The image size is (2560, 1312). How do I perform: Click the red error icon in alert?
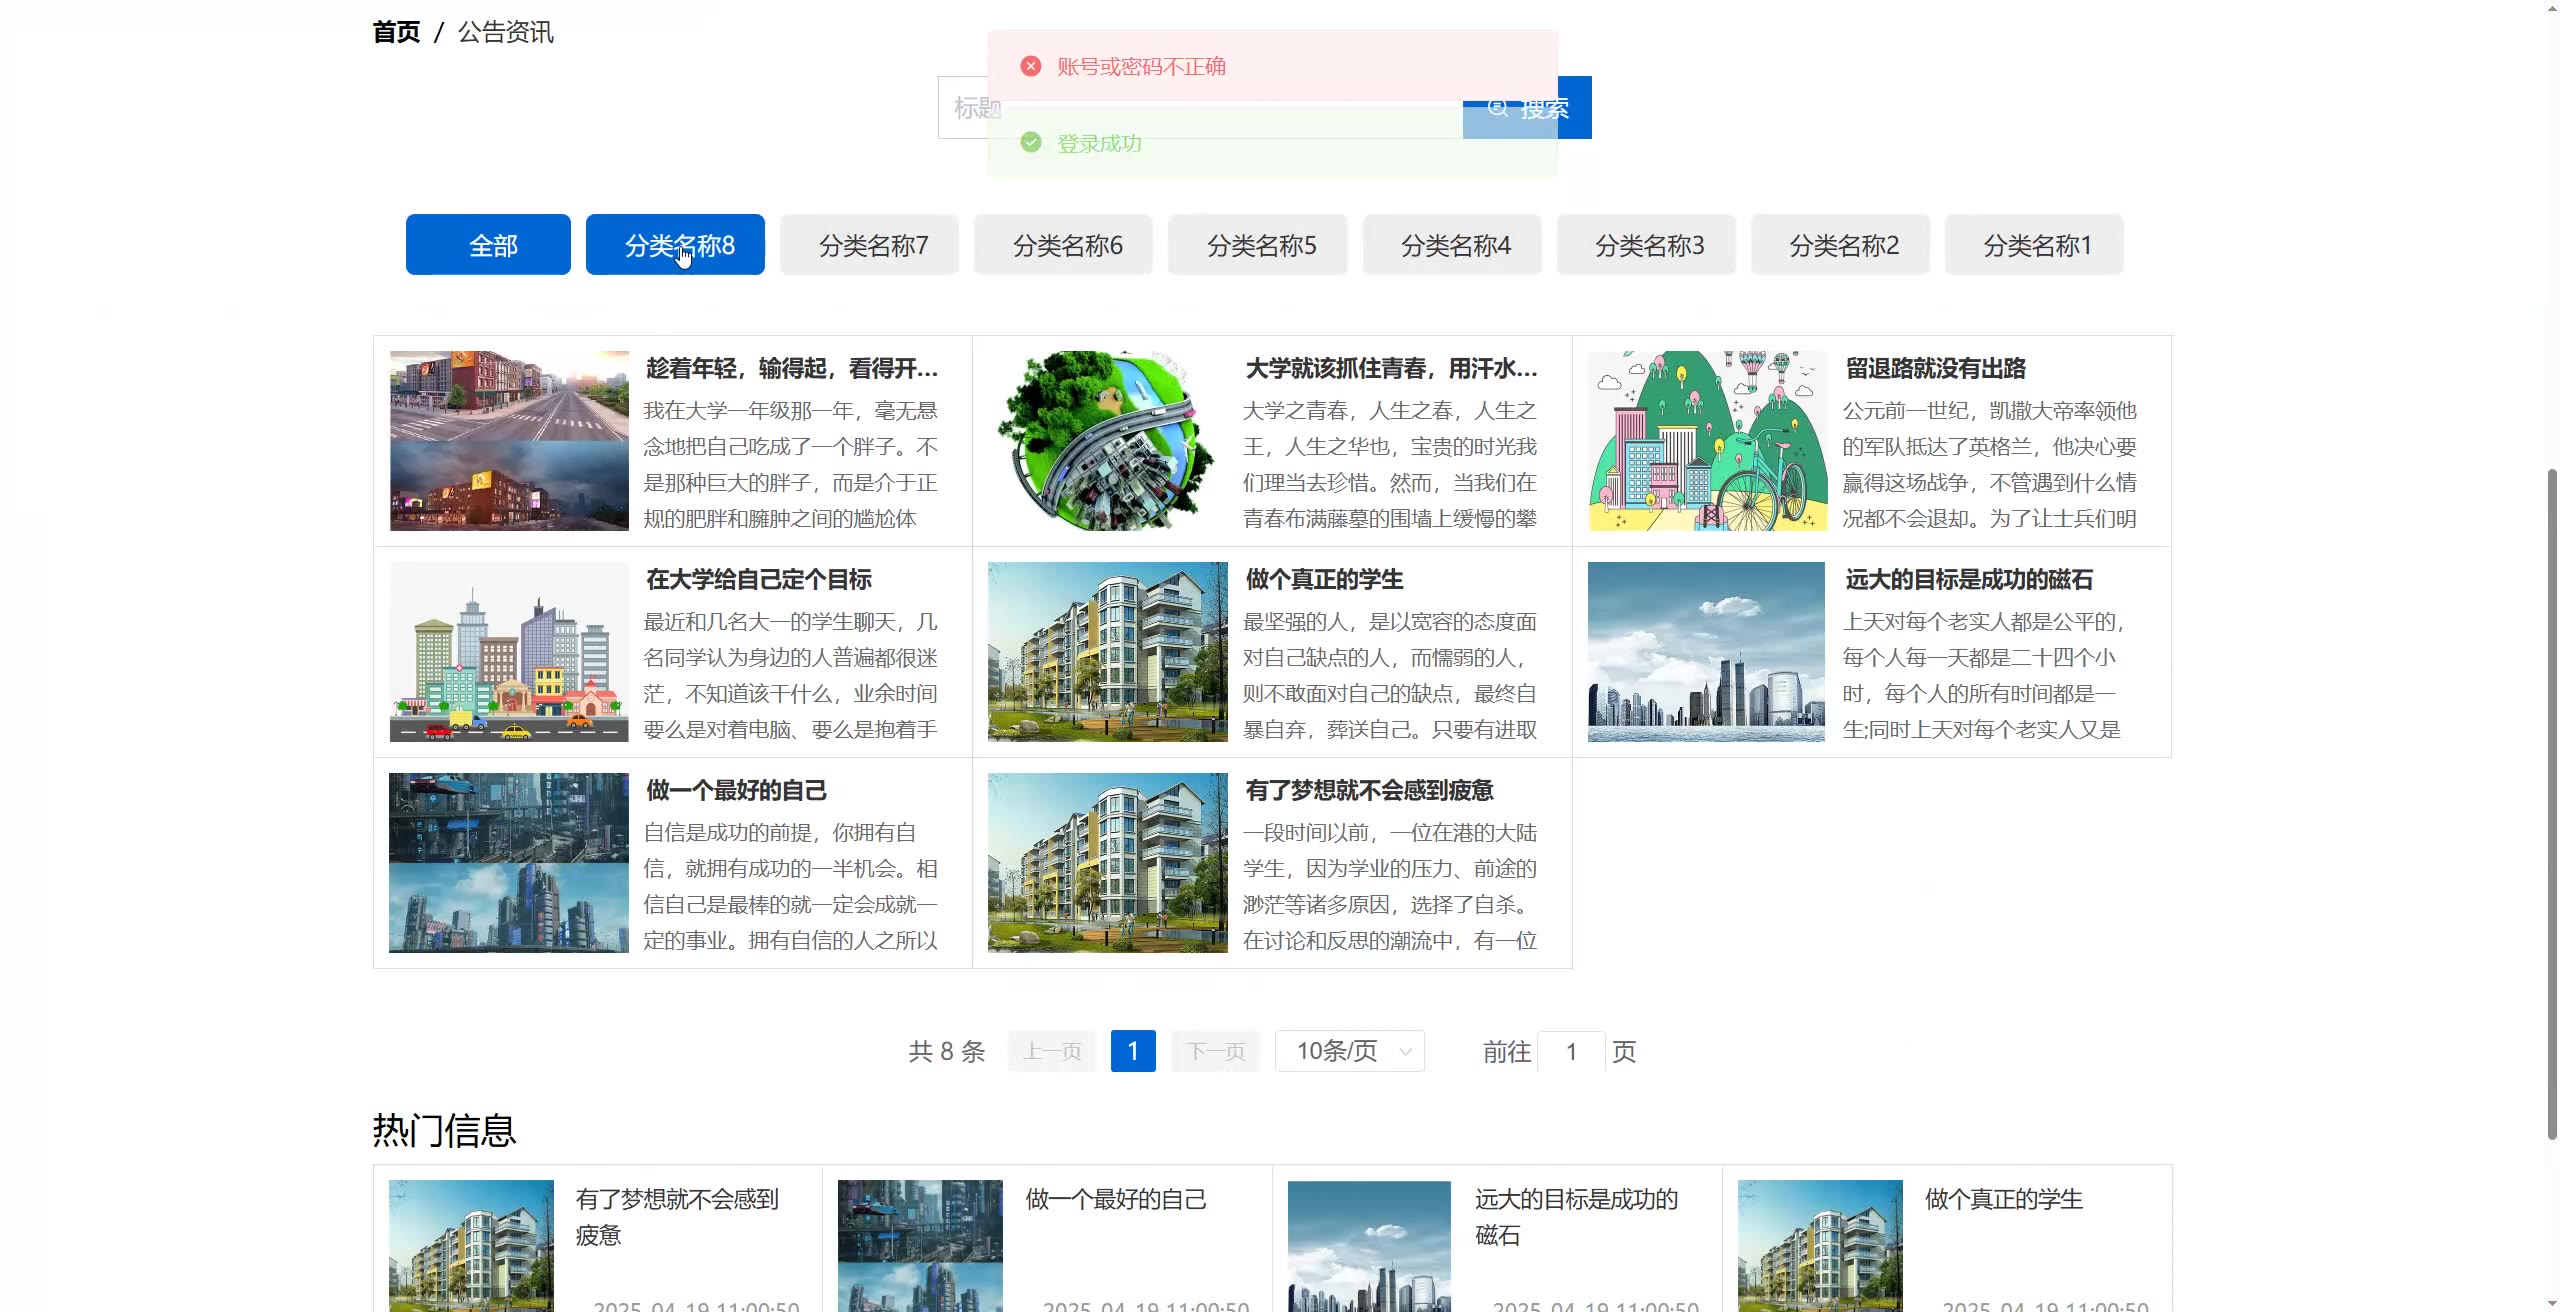coord(1031,66)
